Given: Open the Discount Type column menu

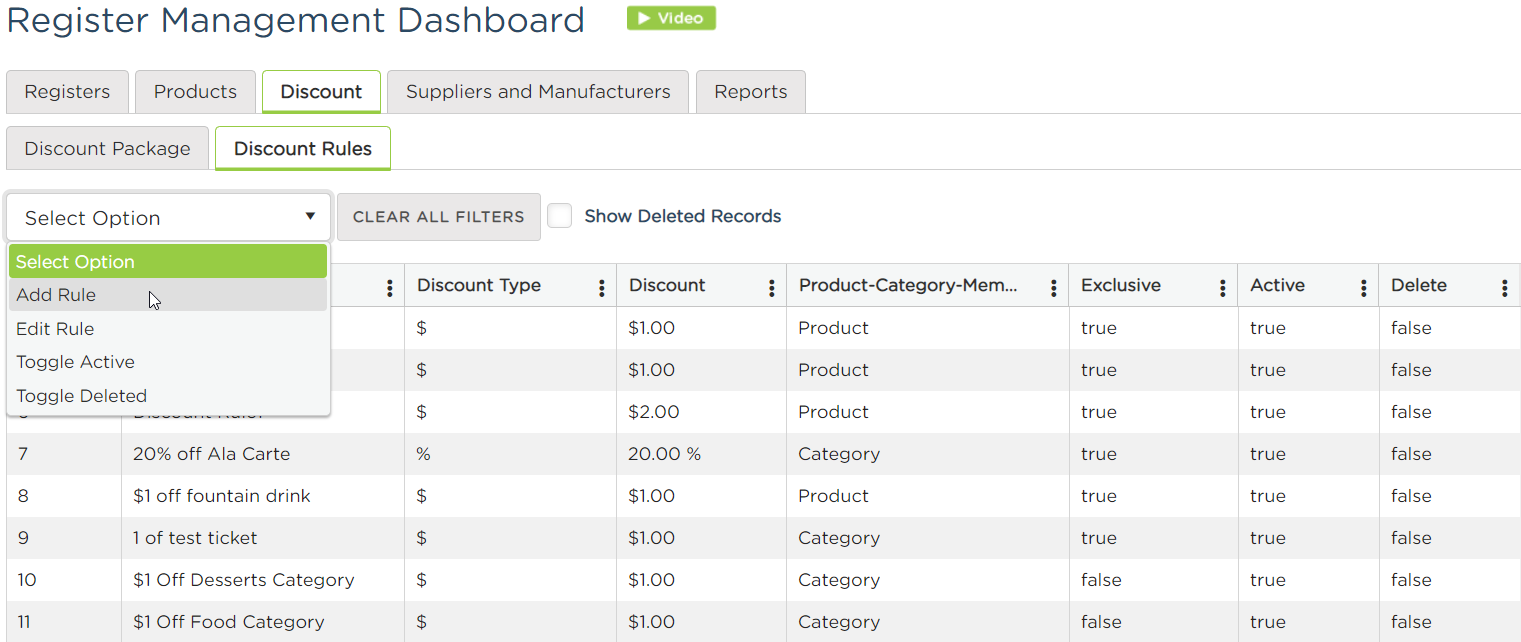Looking at the screenshot, I should 601,288.
